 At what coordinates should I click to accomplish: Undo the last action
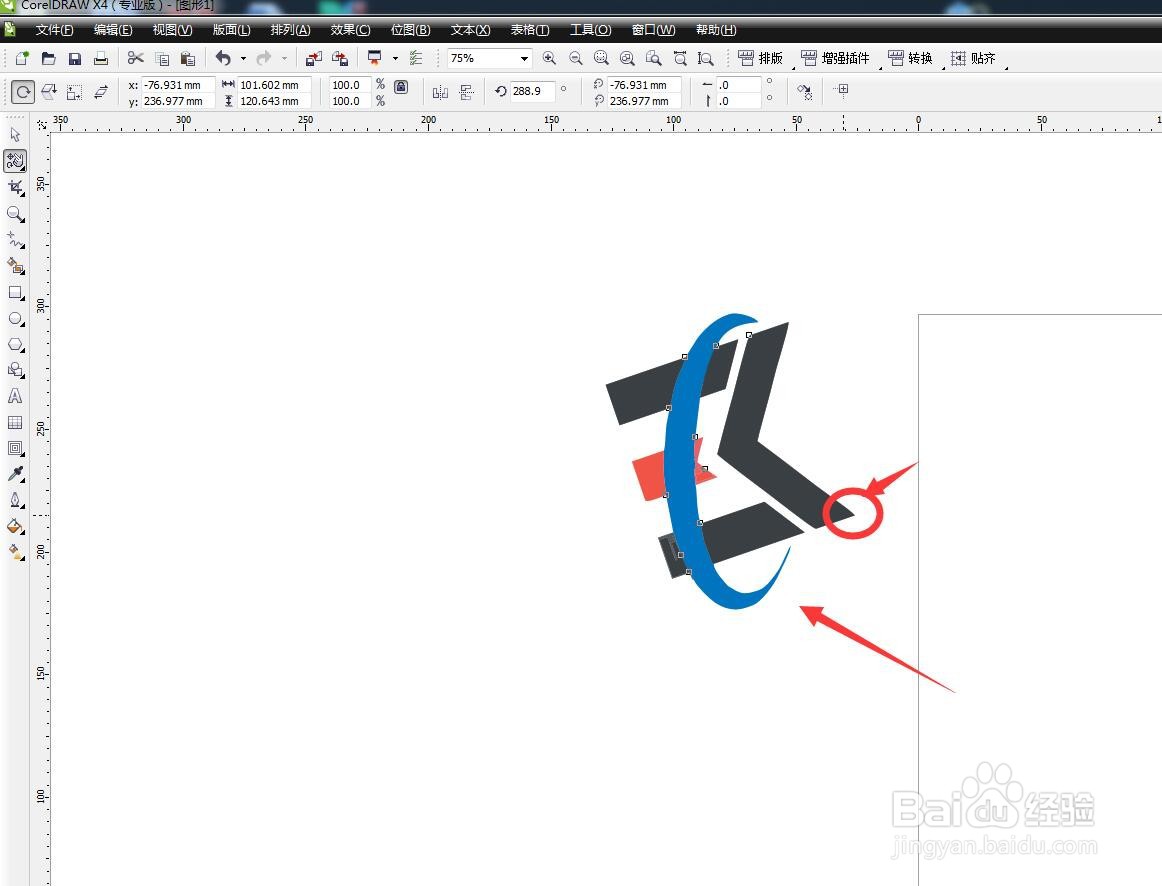(x=223, y=58)
